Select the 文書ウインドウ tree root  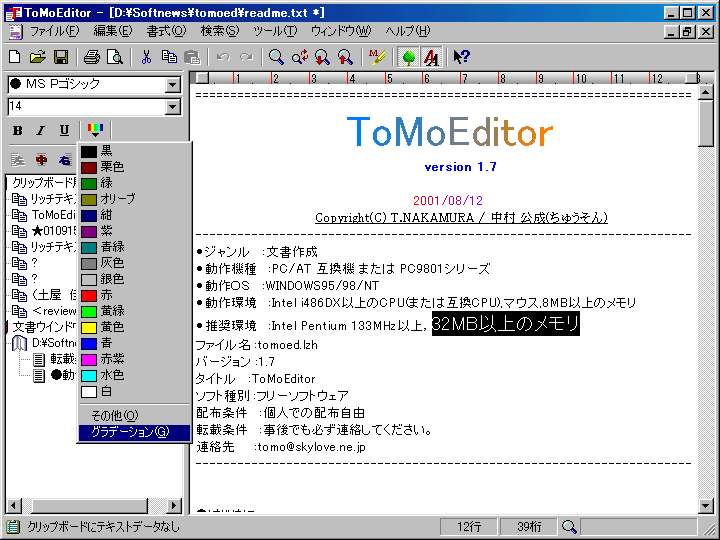tap(43, 327)
